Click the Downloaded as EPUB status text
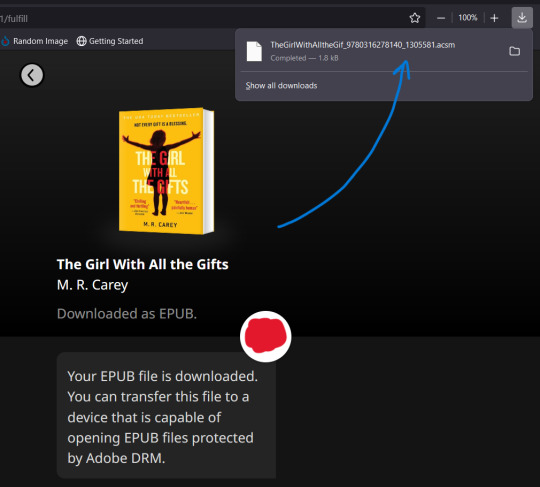 coord(127,314)
